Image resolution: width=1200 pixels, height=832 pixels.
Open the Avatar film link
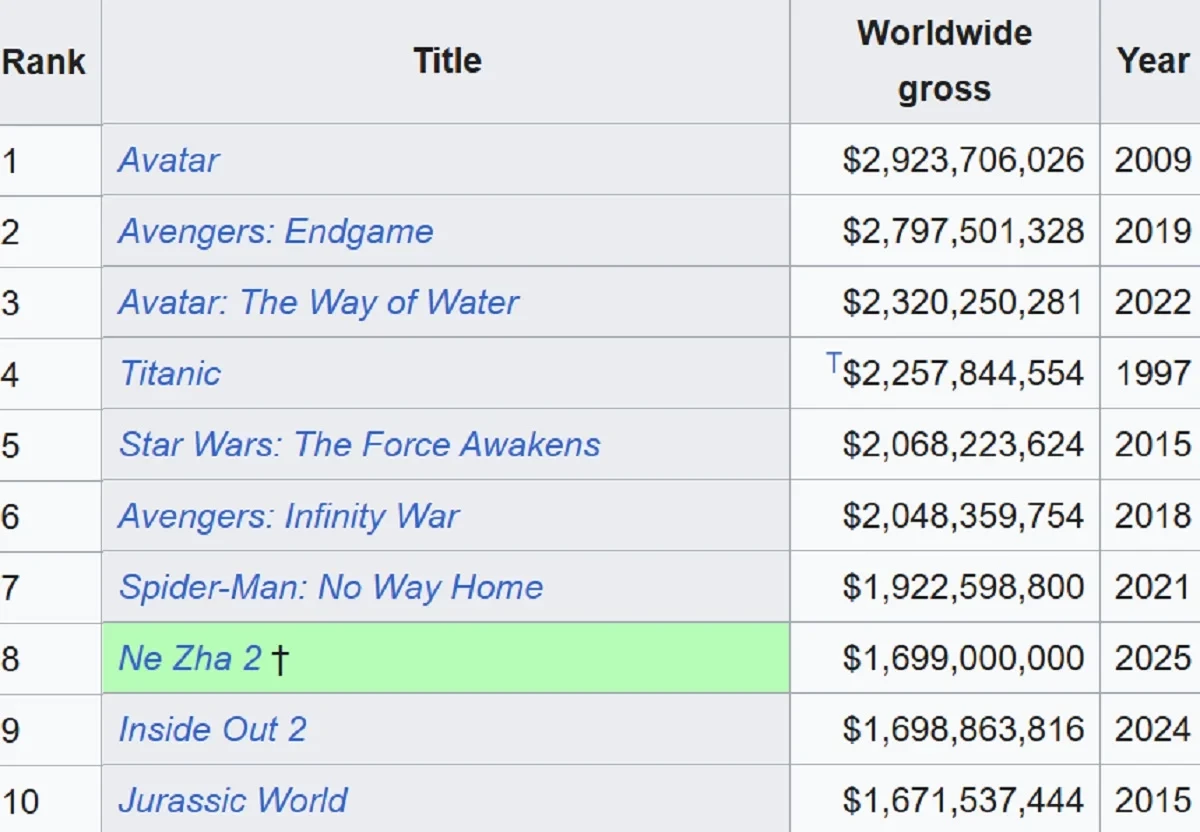[168, 160]
